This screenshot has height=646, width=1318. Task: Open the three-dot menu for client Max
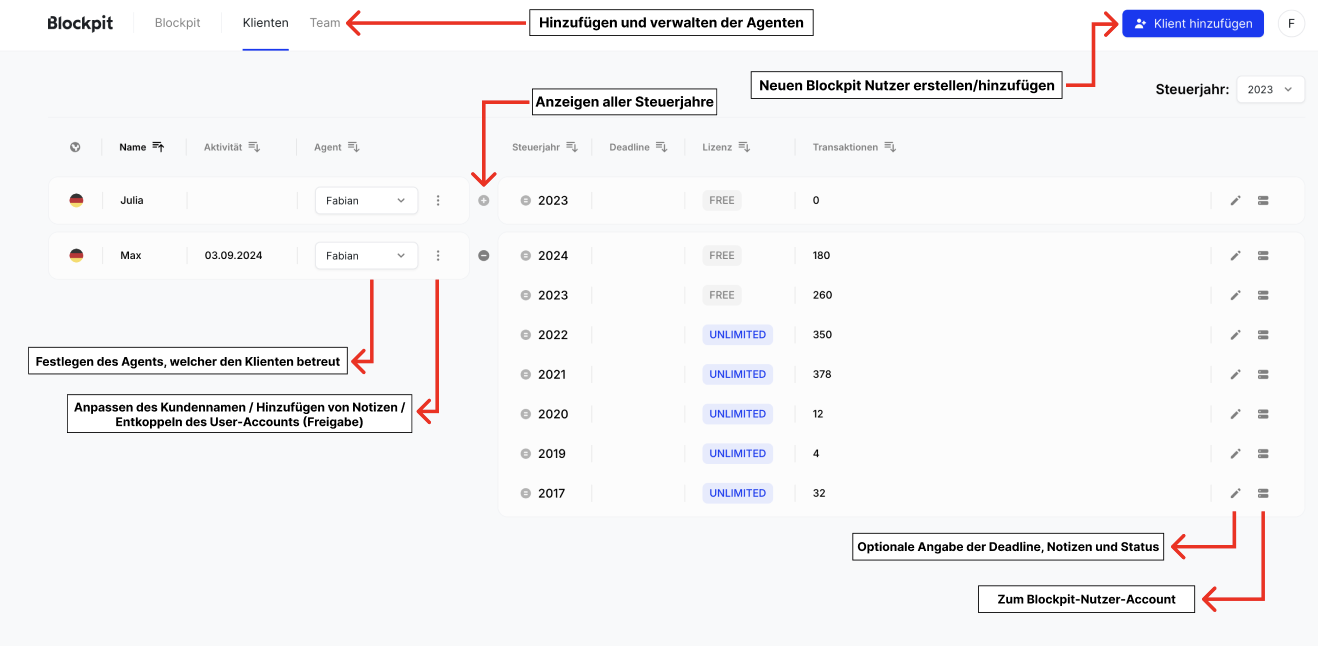point(438,256)
